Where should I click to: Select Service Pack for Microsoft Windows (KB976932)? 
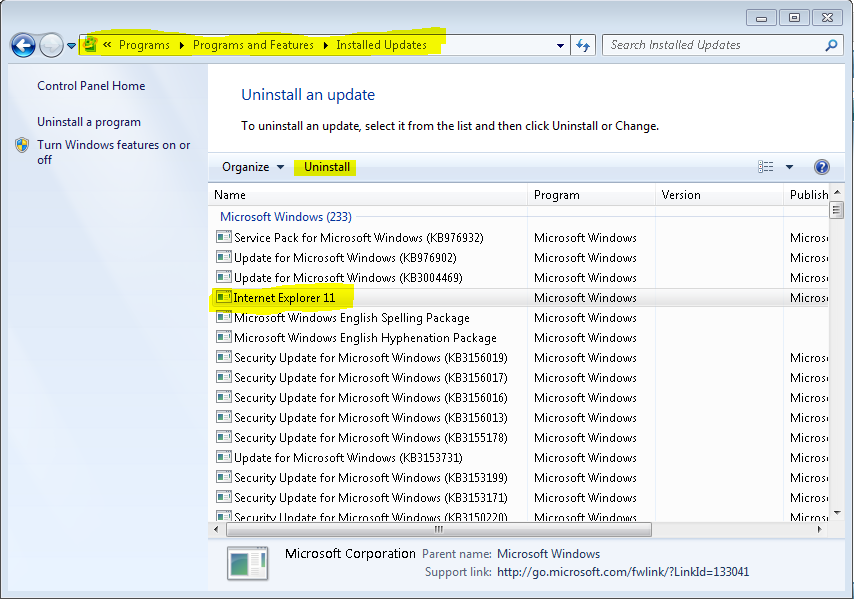click(x=359, y=238)
